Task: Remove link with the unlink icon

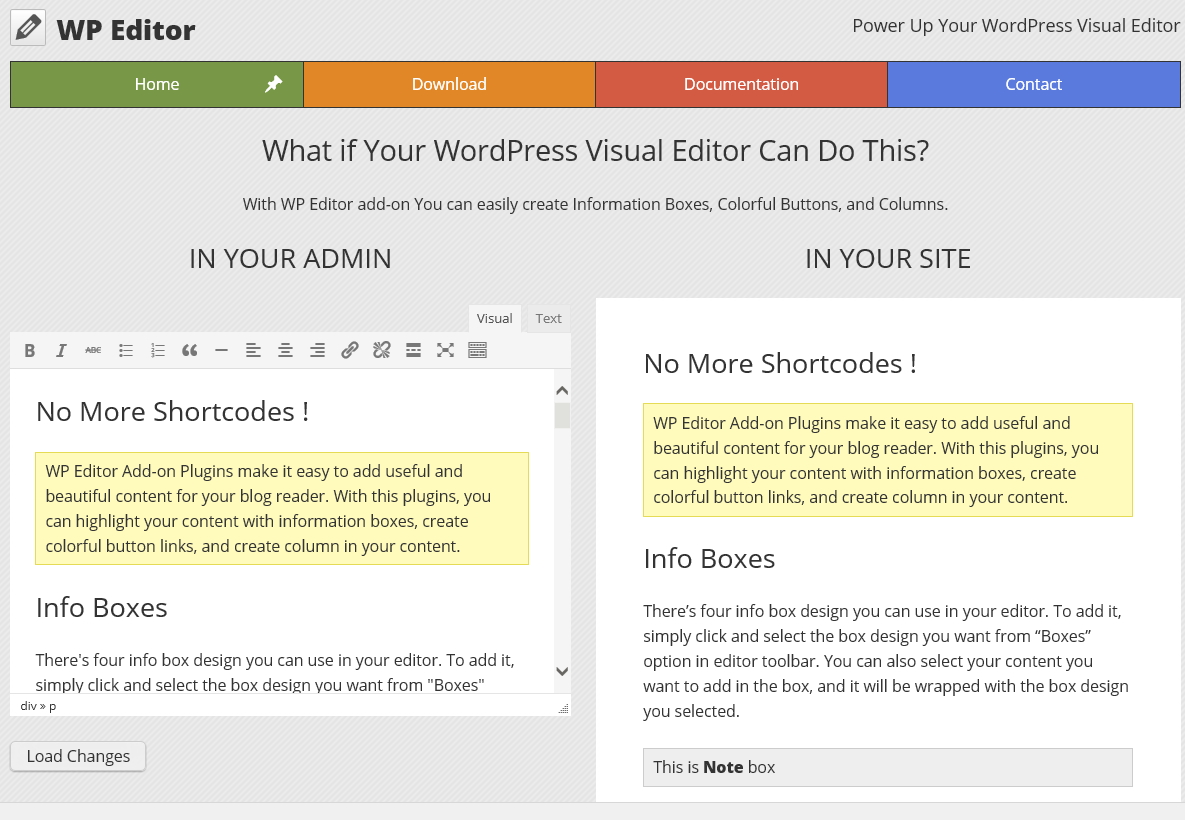Action: (x=382, y=351)
